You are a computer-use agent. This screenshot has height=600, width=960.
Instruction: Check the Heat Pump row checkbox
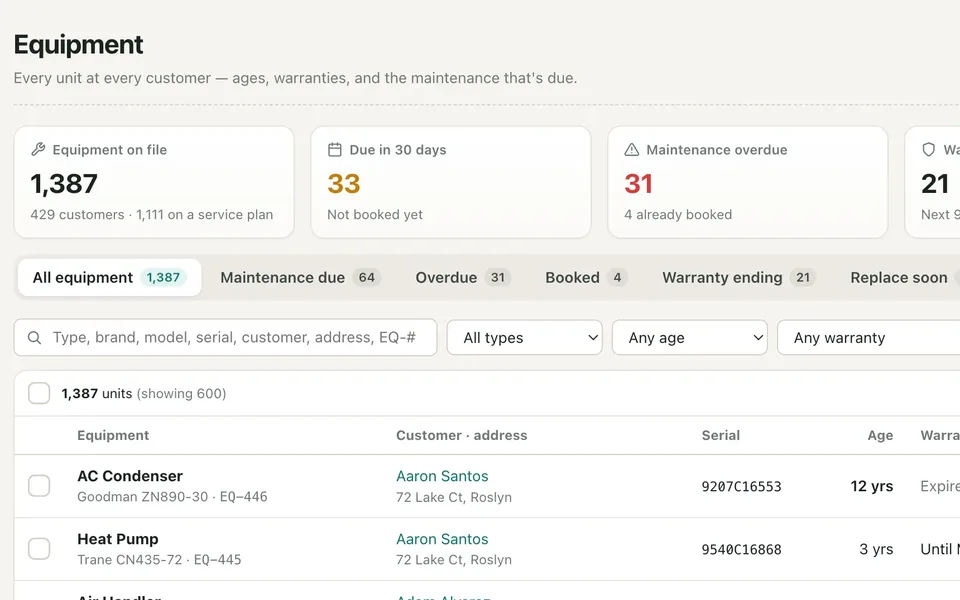(39, 549)
